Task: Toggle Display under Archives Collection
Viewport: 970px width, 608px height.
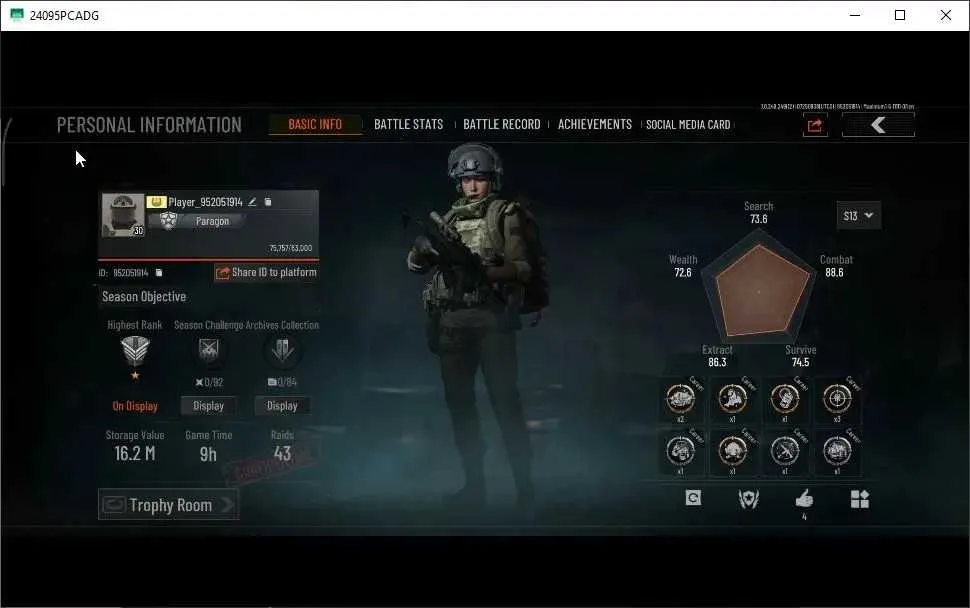Action: (x=282, y=406)
